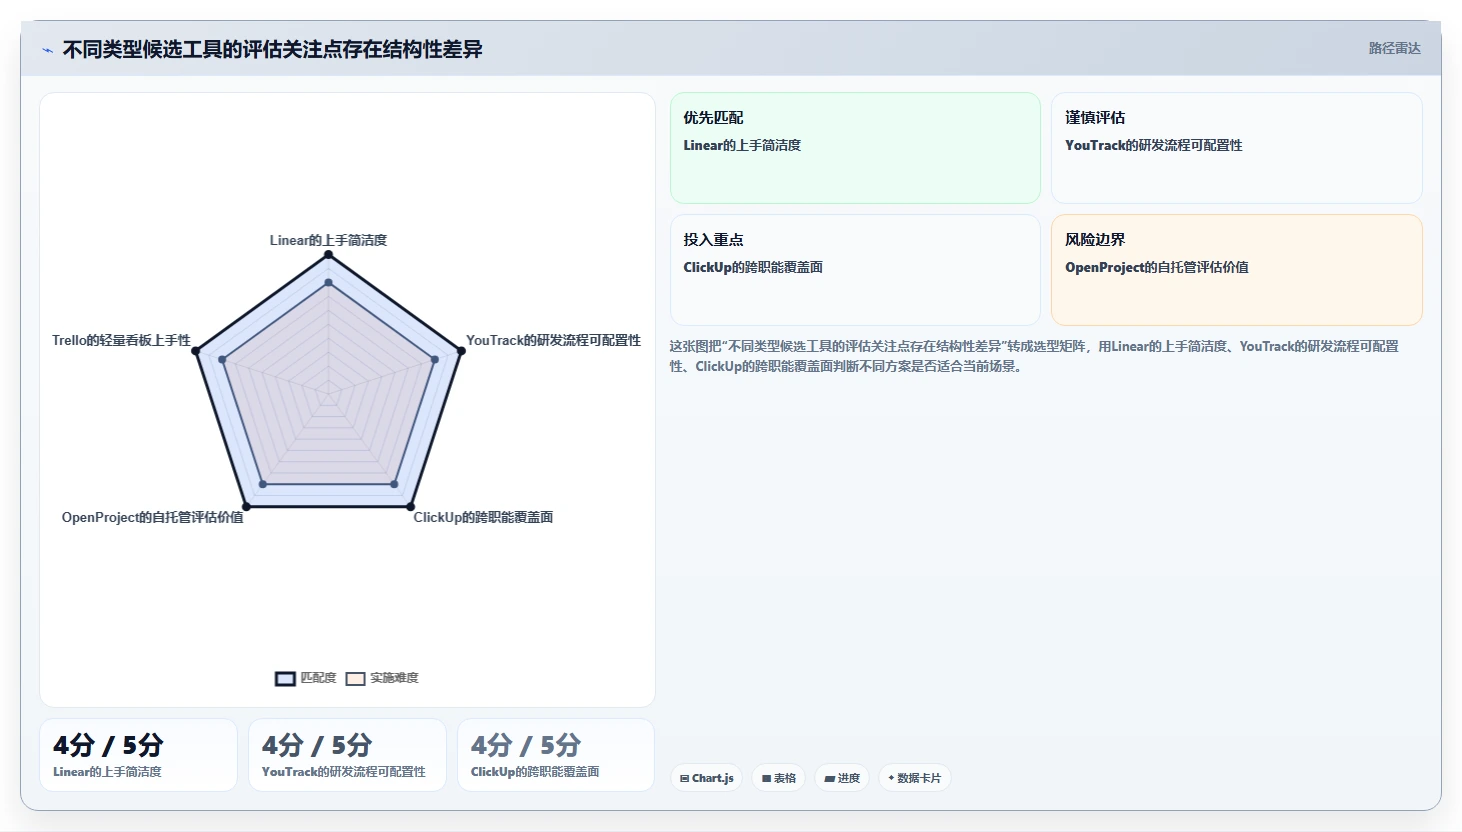
Task: Click the YouTrack score card 4分 / 5分
Action: pos(347,755)
